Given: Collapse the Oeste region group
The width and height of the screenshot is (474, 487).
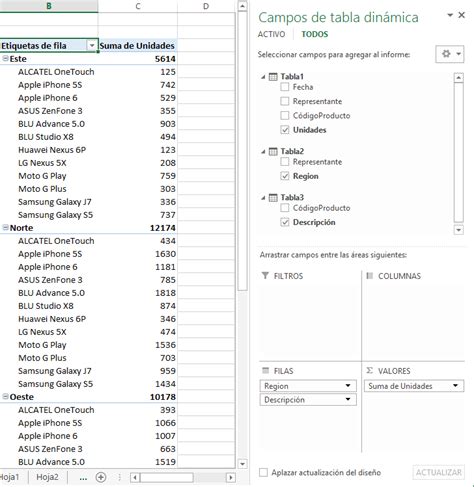Looking at the screenshot, I should click(5, 397).
